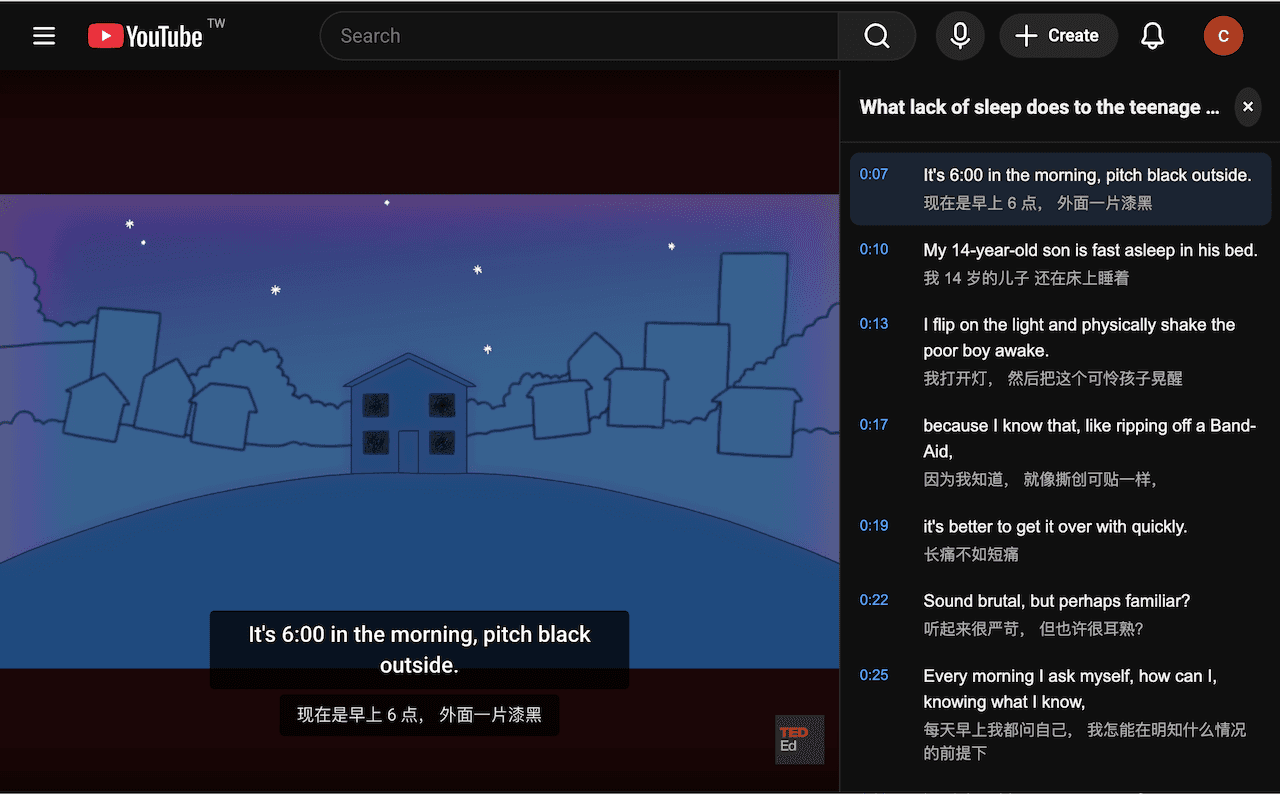
Task: Jump to the 0:07 transcript timestamp
Action: [874, 174]
